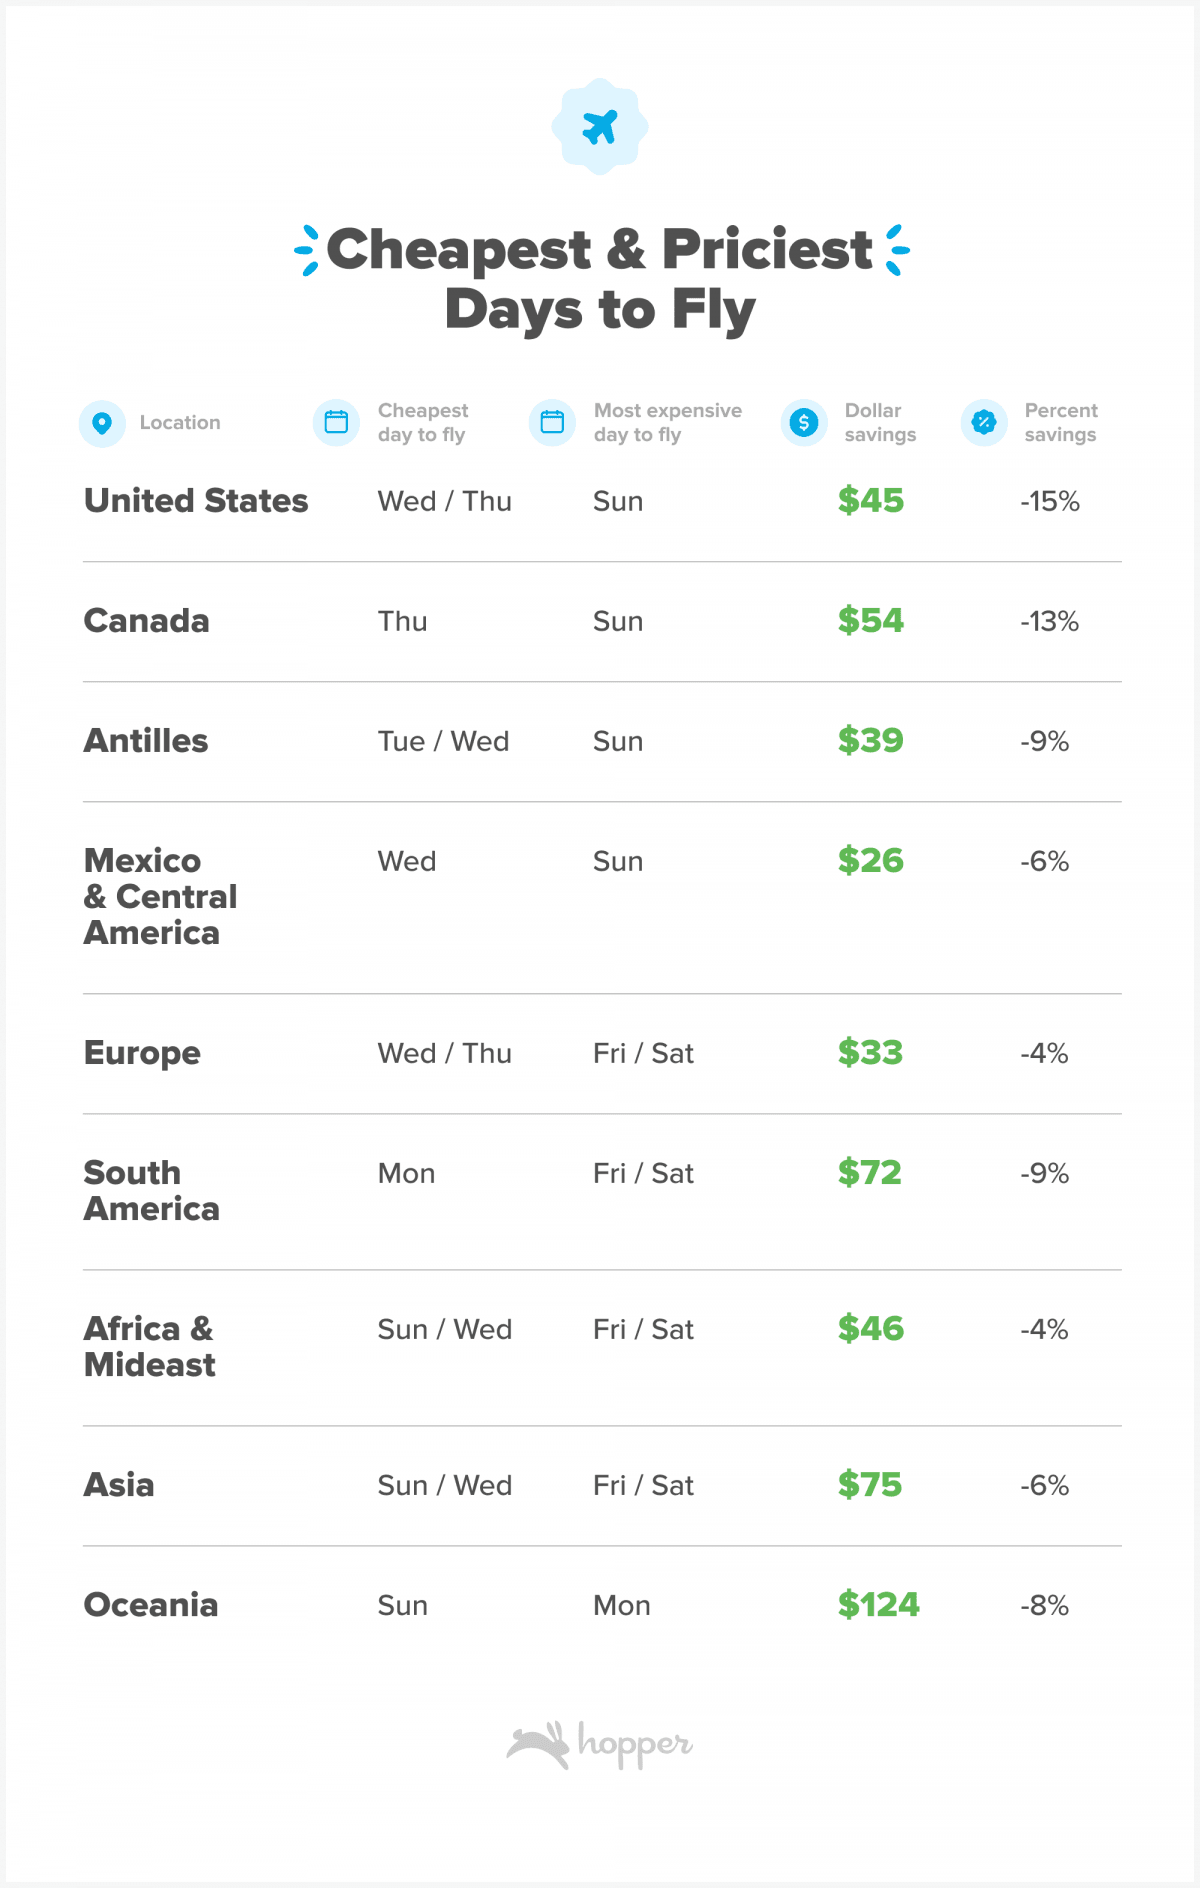
Task: Click the Cheapest day to fly calendar icon
Action: coord(336,422)
